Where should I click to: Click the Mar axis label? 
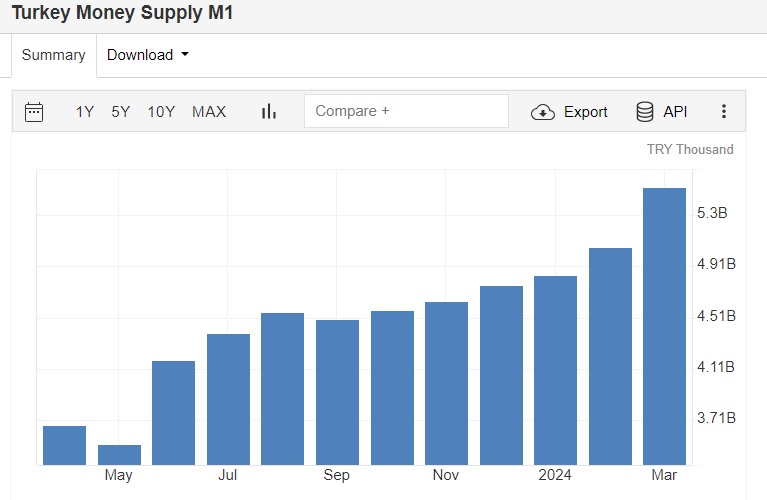[x=664, y=475]
